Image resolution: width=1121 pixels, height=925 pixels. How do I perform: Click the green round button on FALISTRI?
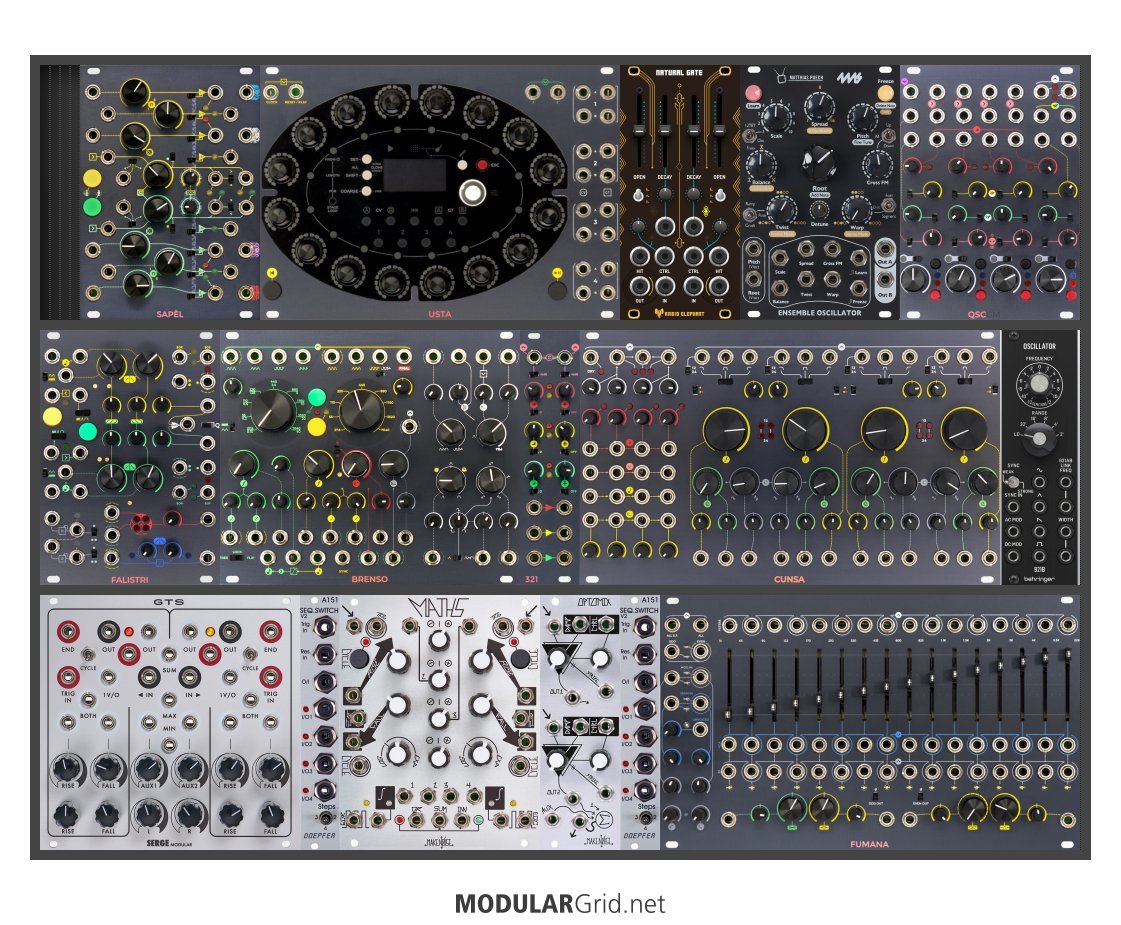[87, 432]
